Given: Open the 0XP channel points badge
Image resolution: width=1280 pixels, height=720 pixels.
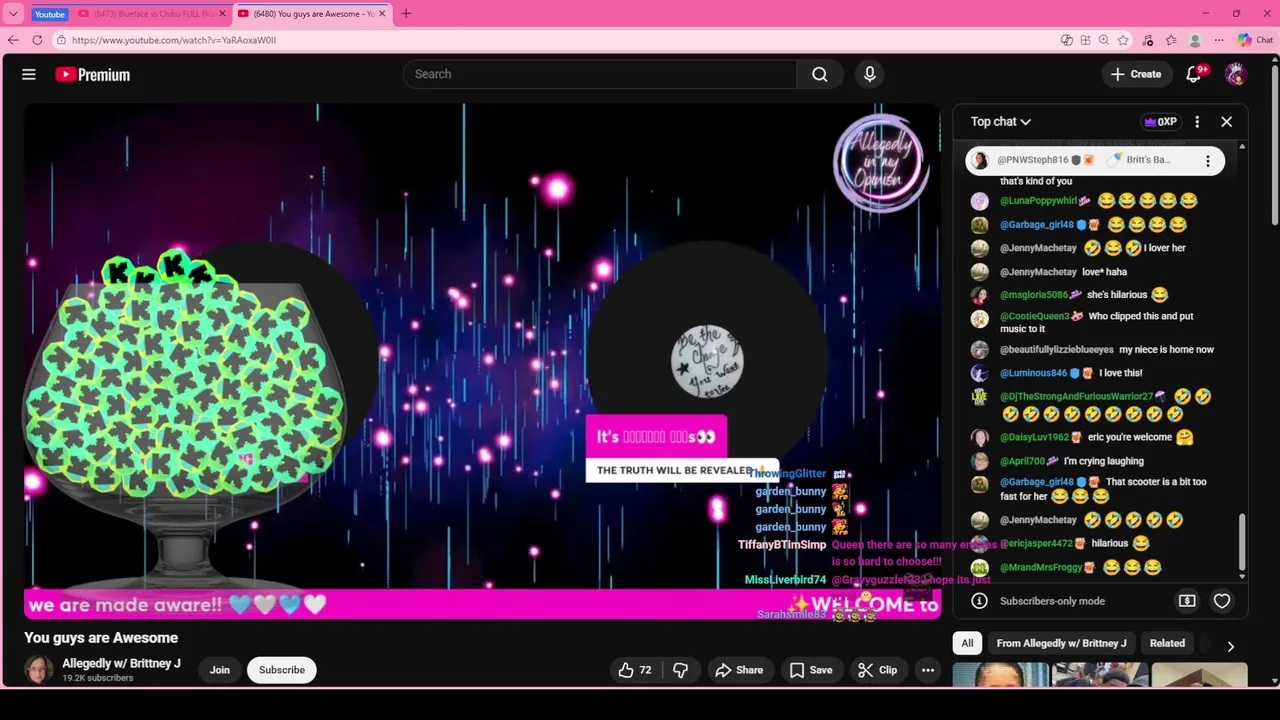Looking at the screenshot, I should [x=1160, y=122].
